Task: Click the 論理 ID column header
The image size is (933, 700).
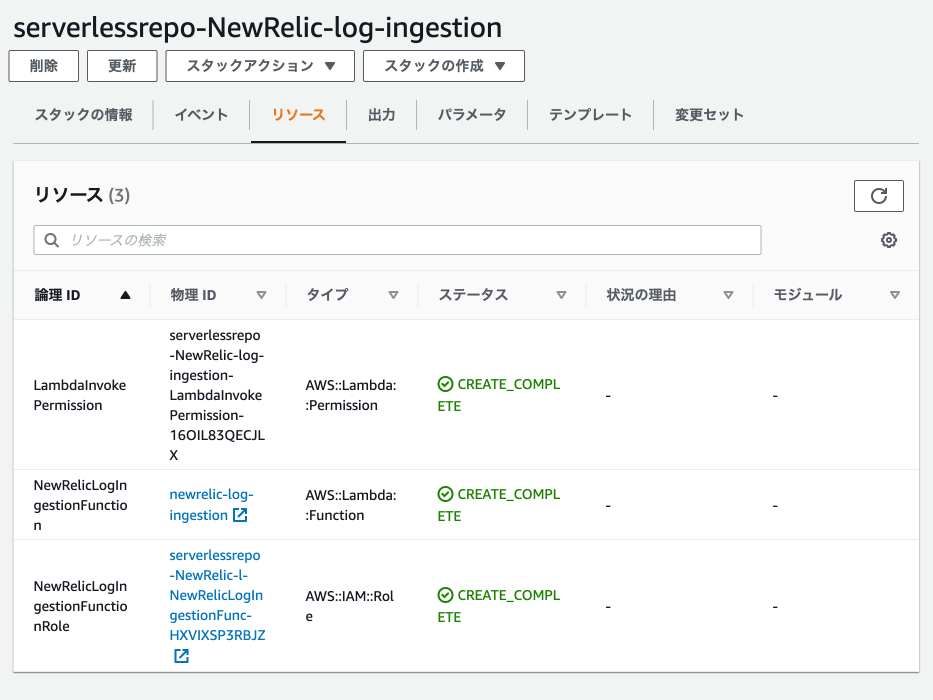Action: [x=57, y=295]
